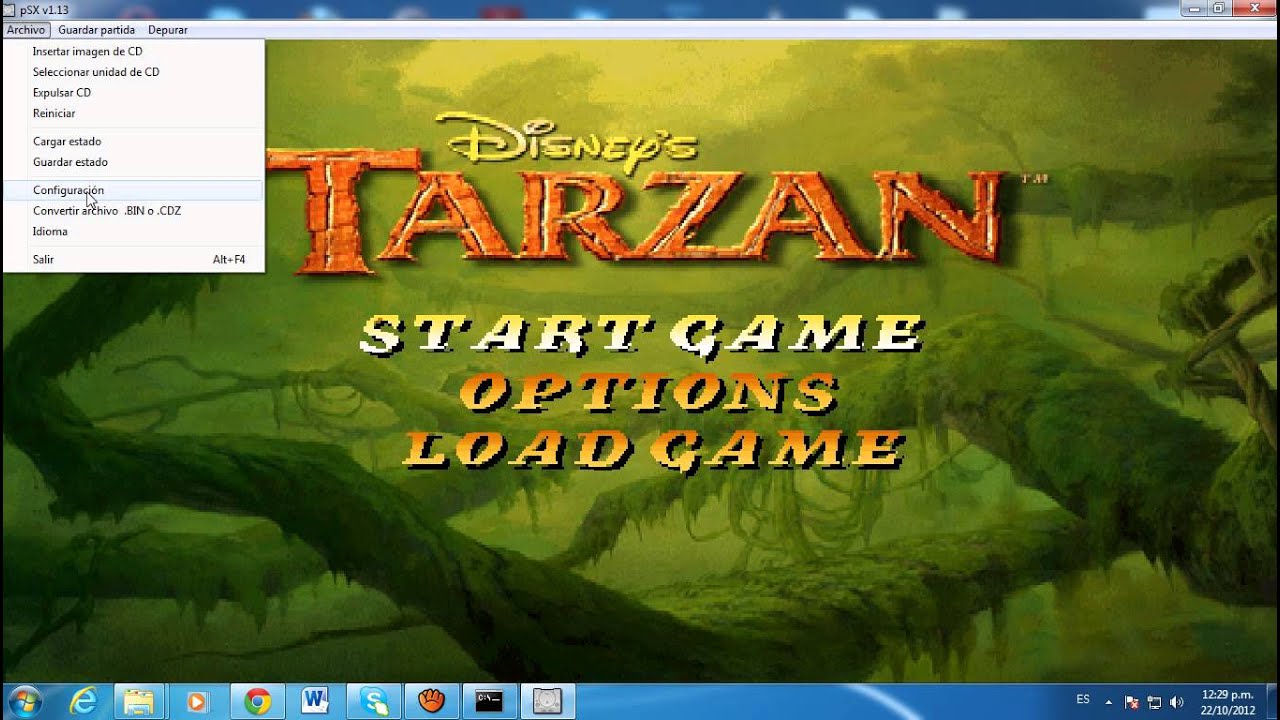Open the Action Center flag icon

click(1132, 702)
